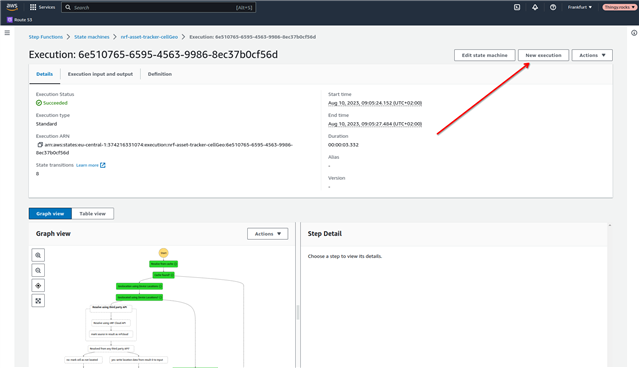Open the Frankfurt region dropdown
Viewport: 639px width, 368px height.
[x=580, y=7]
